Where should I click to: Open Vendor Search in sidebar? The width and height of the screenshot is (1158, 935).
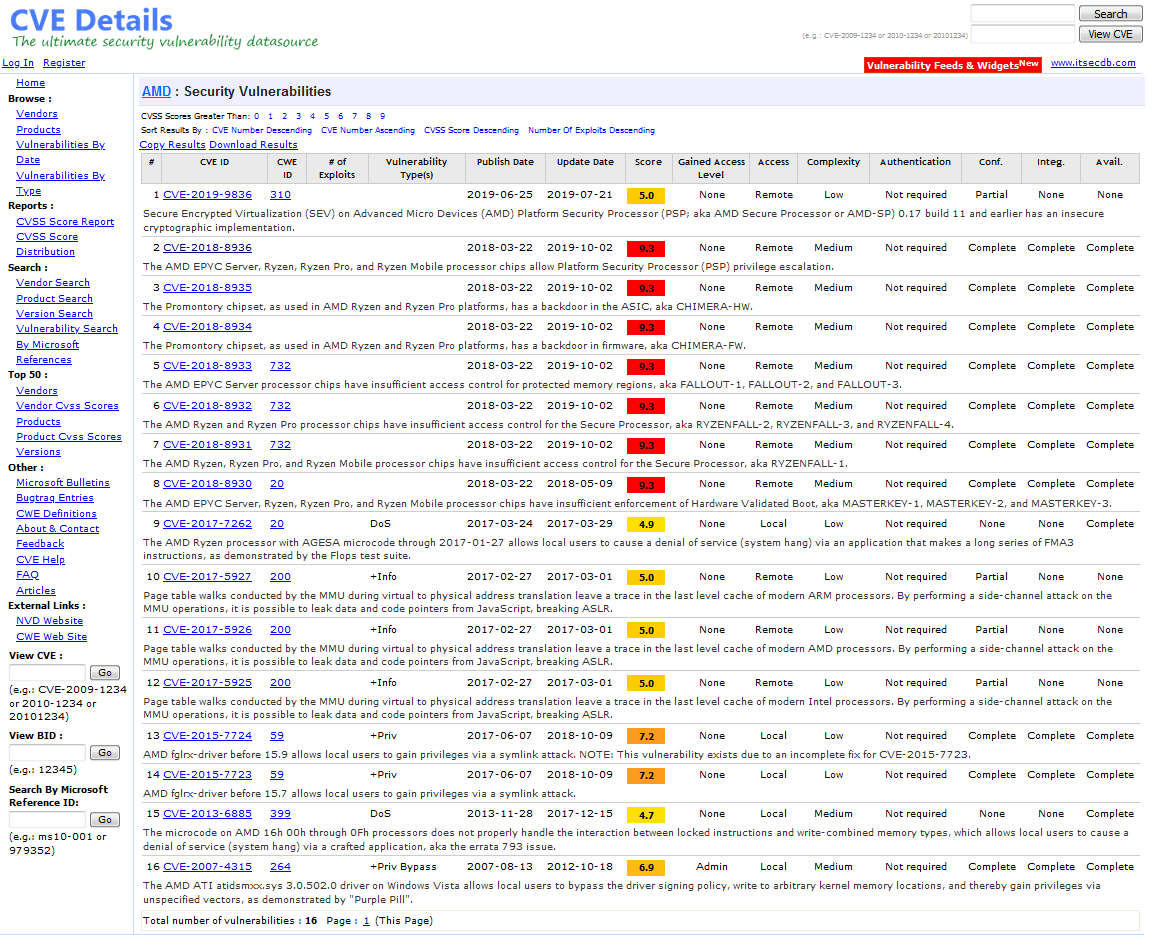(x=53, y=283)
